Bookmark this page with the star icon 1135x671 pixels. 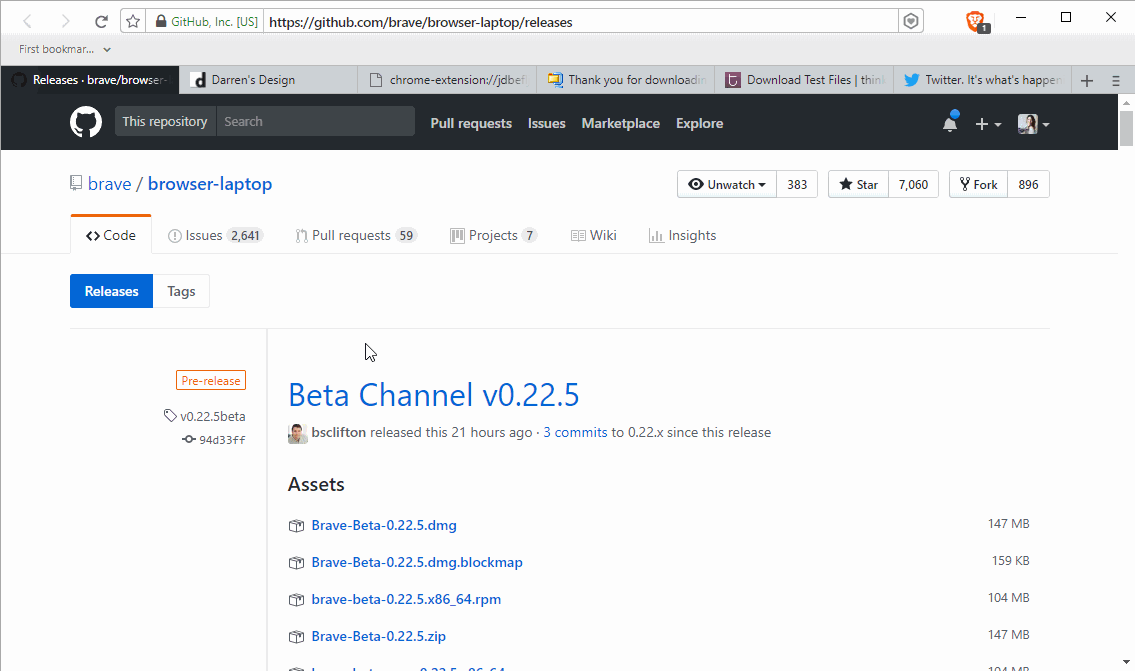click(x=133, y=22)
